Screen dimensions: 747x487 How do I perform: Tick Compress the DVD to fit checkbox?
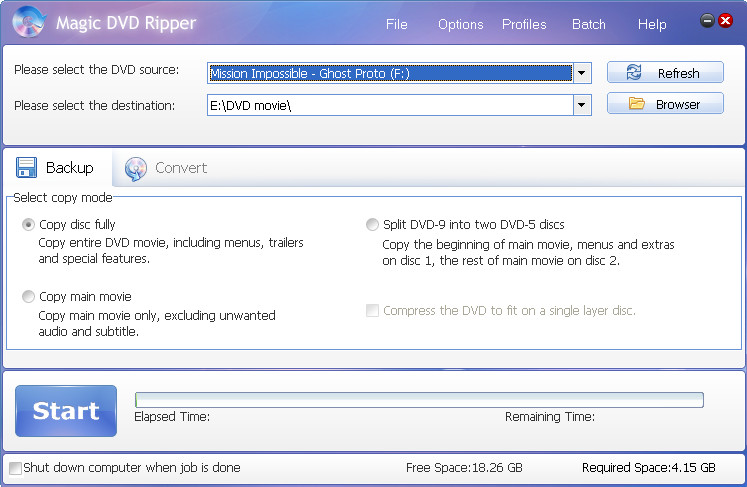point(372,311)
